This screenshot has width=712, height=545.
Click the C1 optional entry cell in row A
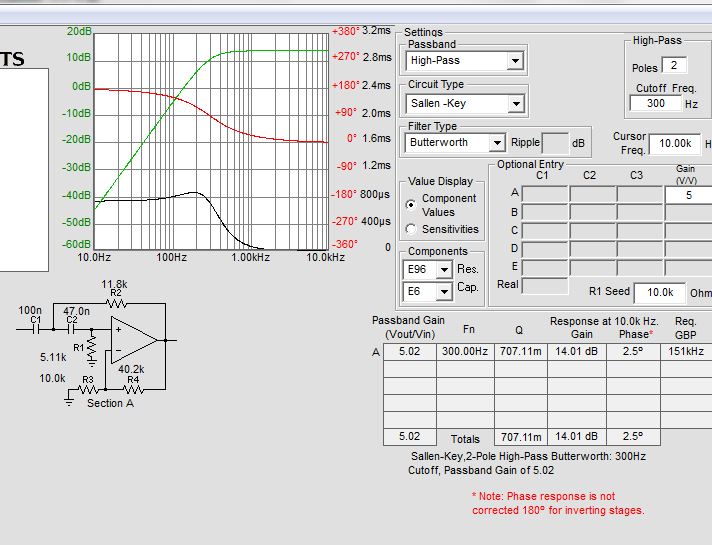pos(545,194)
